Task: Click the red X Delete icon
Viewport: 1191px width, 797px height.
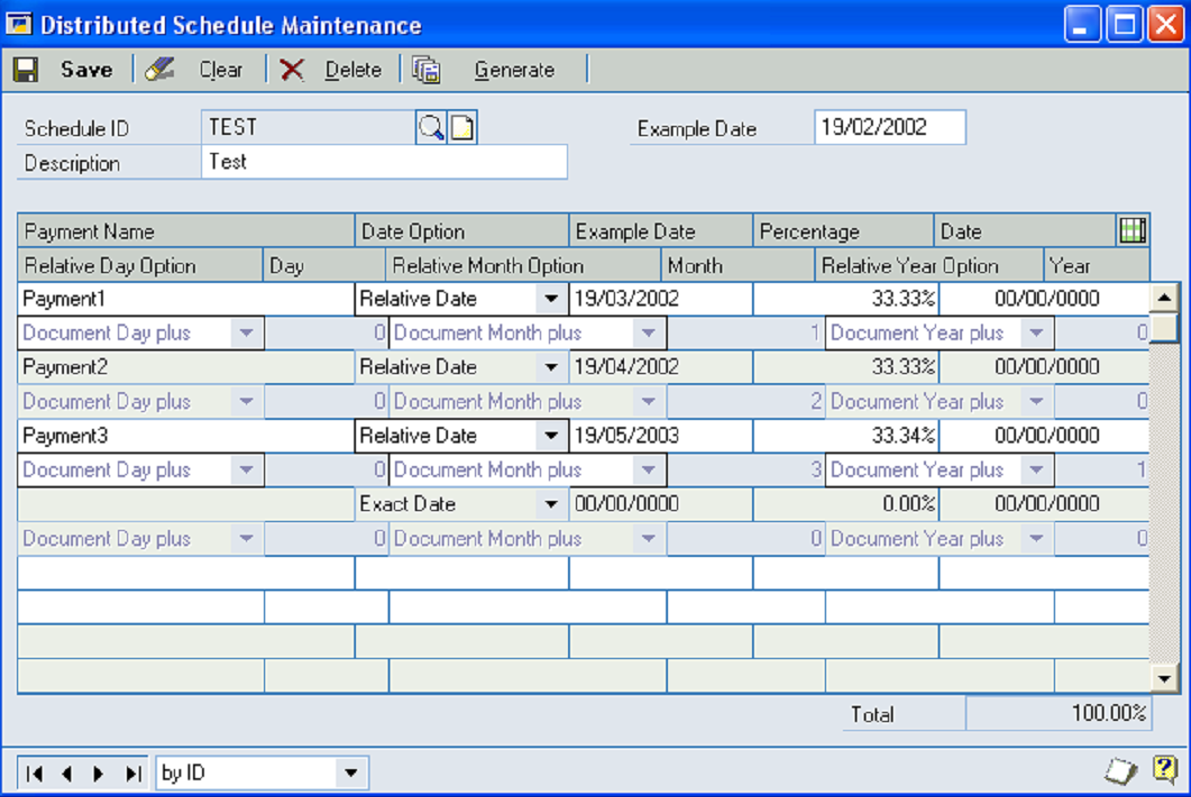Action: pos(292,69)
